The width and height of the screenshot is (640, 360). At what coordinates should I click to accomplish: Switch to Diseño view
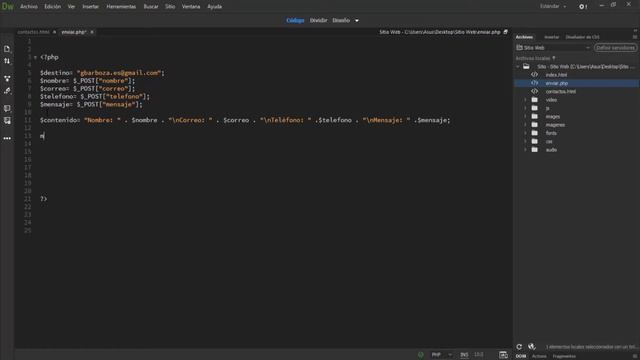341,20
